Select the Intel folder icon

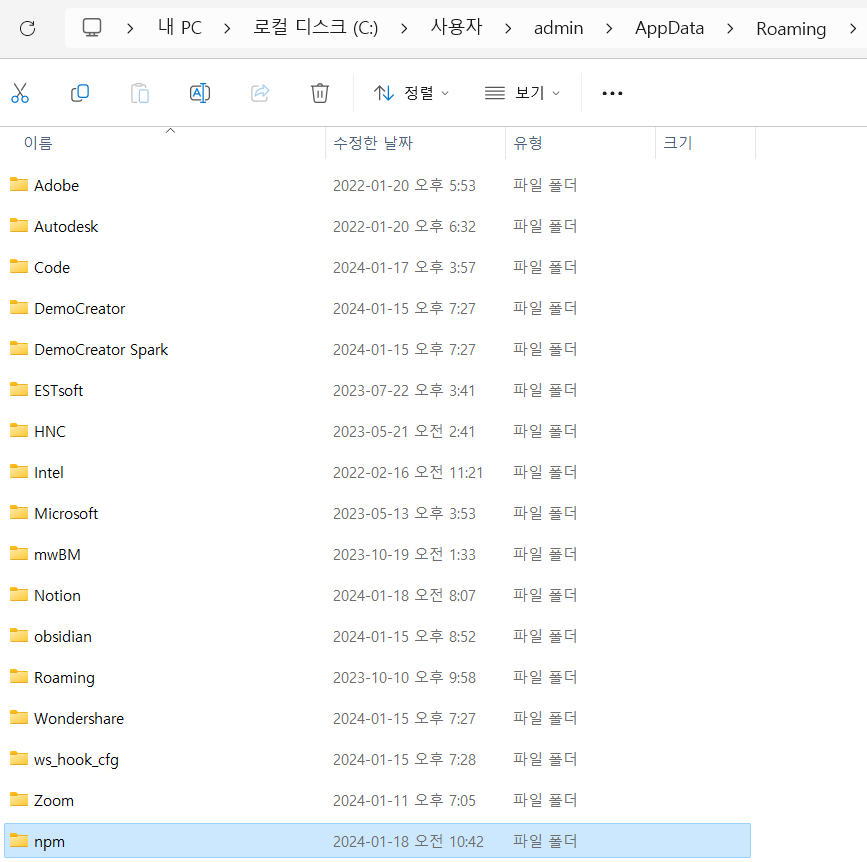tap(19, 471)
